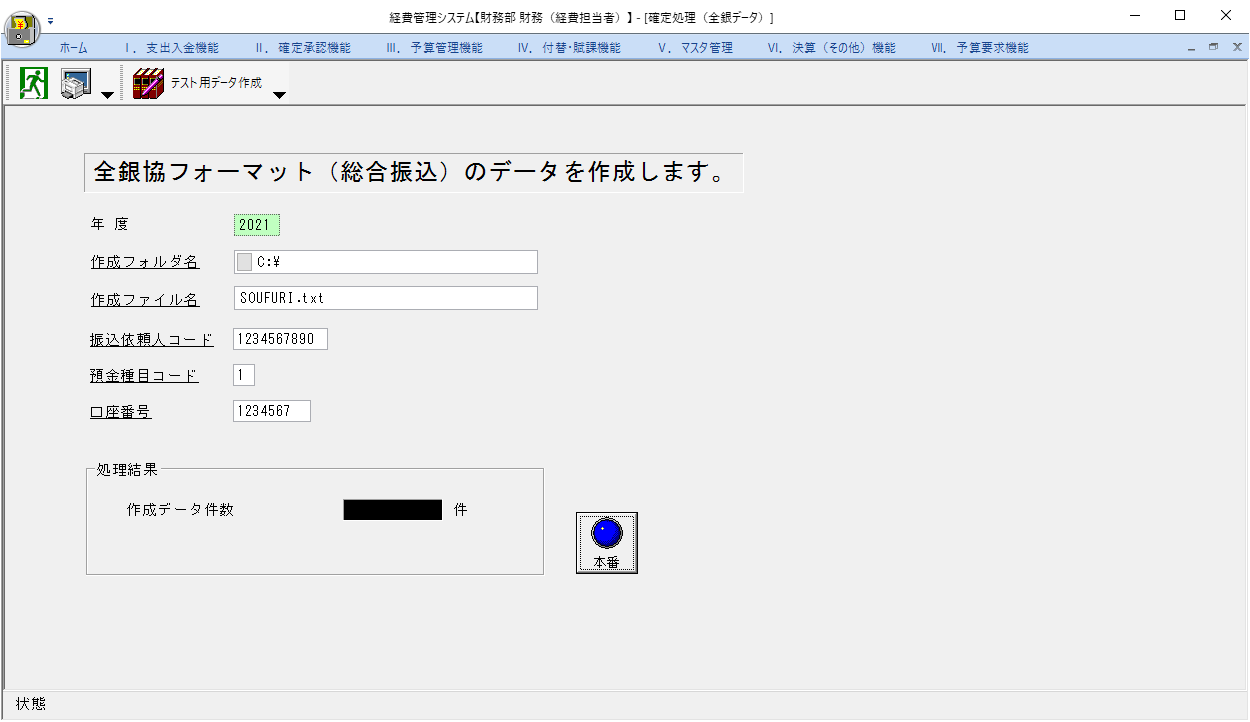This screenshot has width=1250, height=722.
Task: Click 状態 in the status bar
Action: pos(31,704)
